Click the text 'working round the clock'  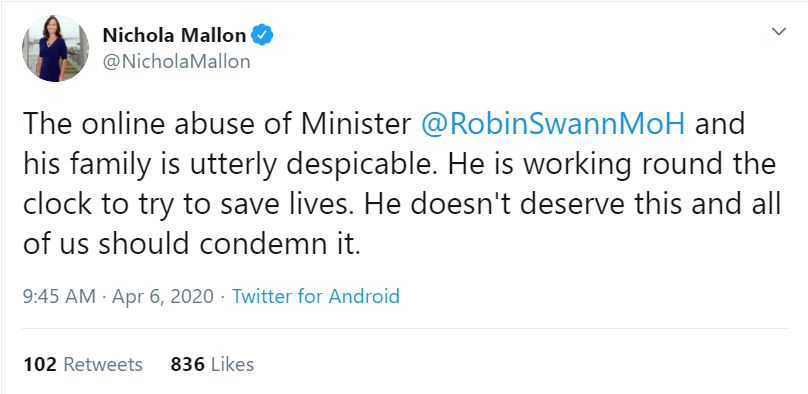point(399,184)
